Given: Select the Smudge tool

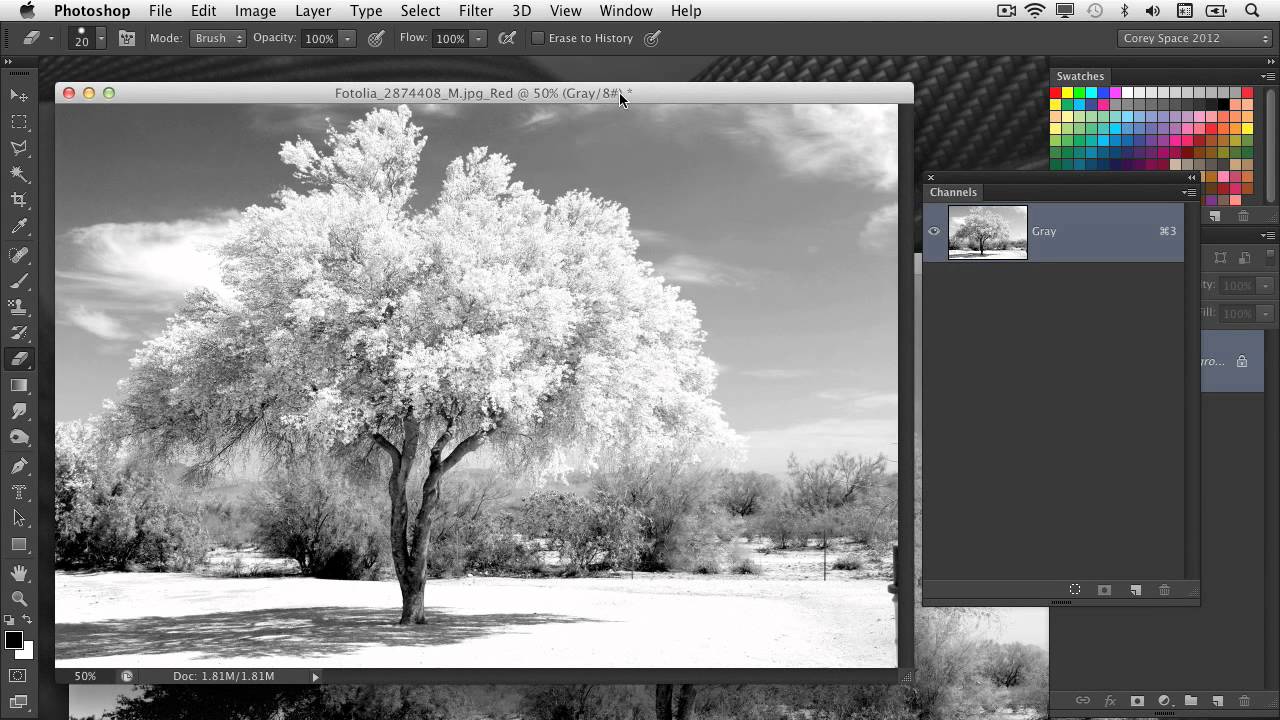Looking at the screenshot, I should coord(19,411).
